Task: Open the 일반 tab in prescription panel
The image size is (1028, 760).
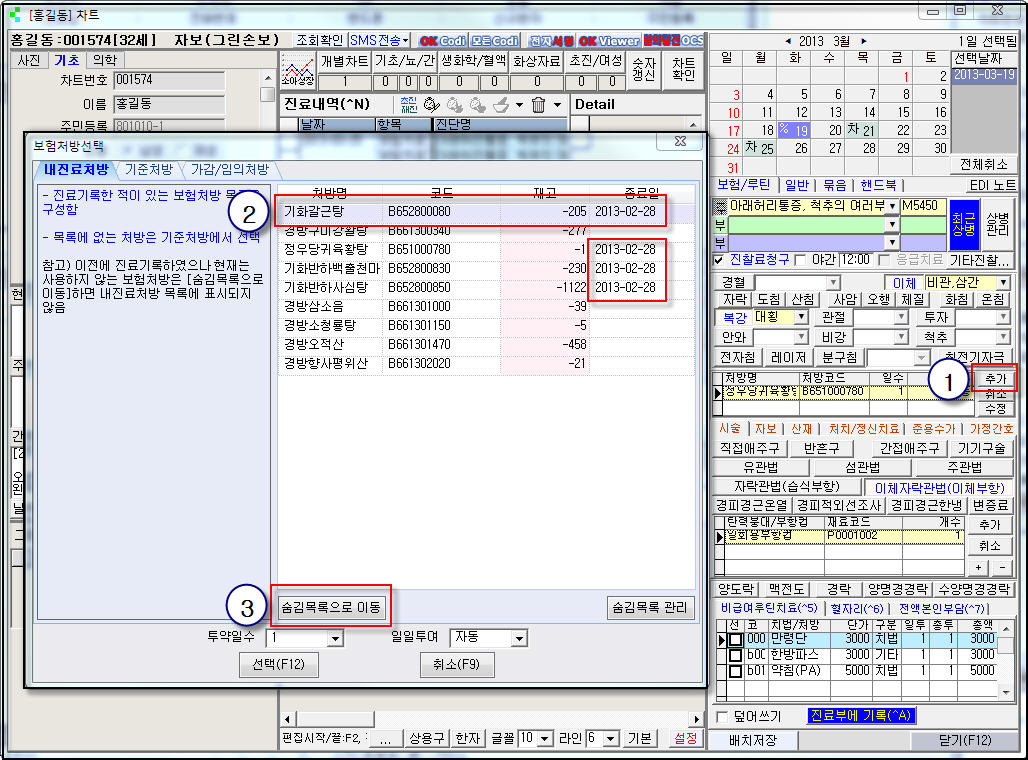Action: click(797, 186)
